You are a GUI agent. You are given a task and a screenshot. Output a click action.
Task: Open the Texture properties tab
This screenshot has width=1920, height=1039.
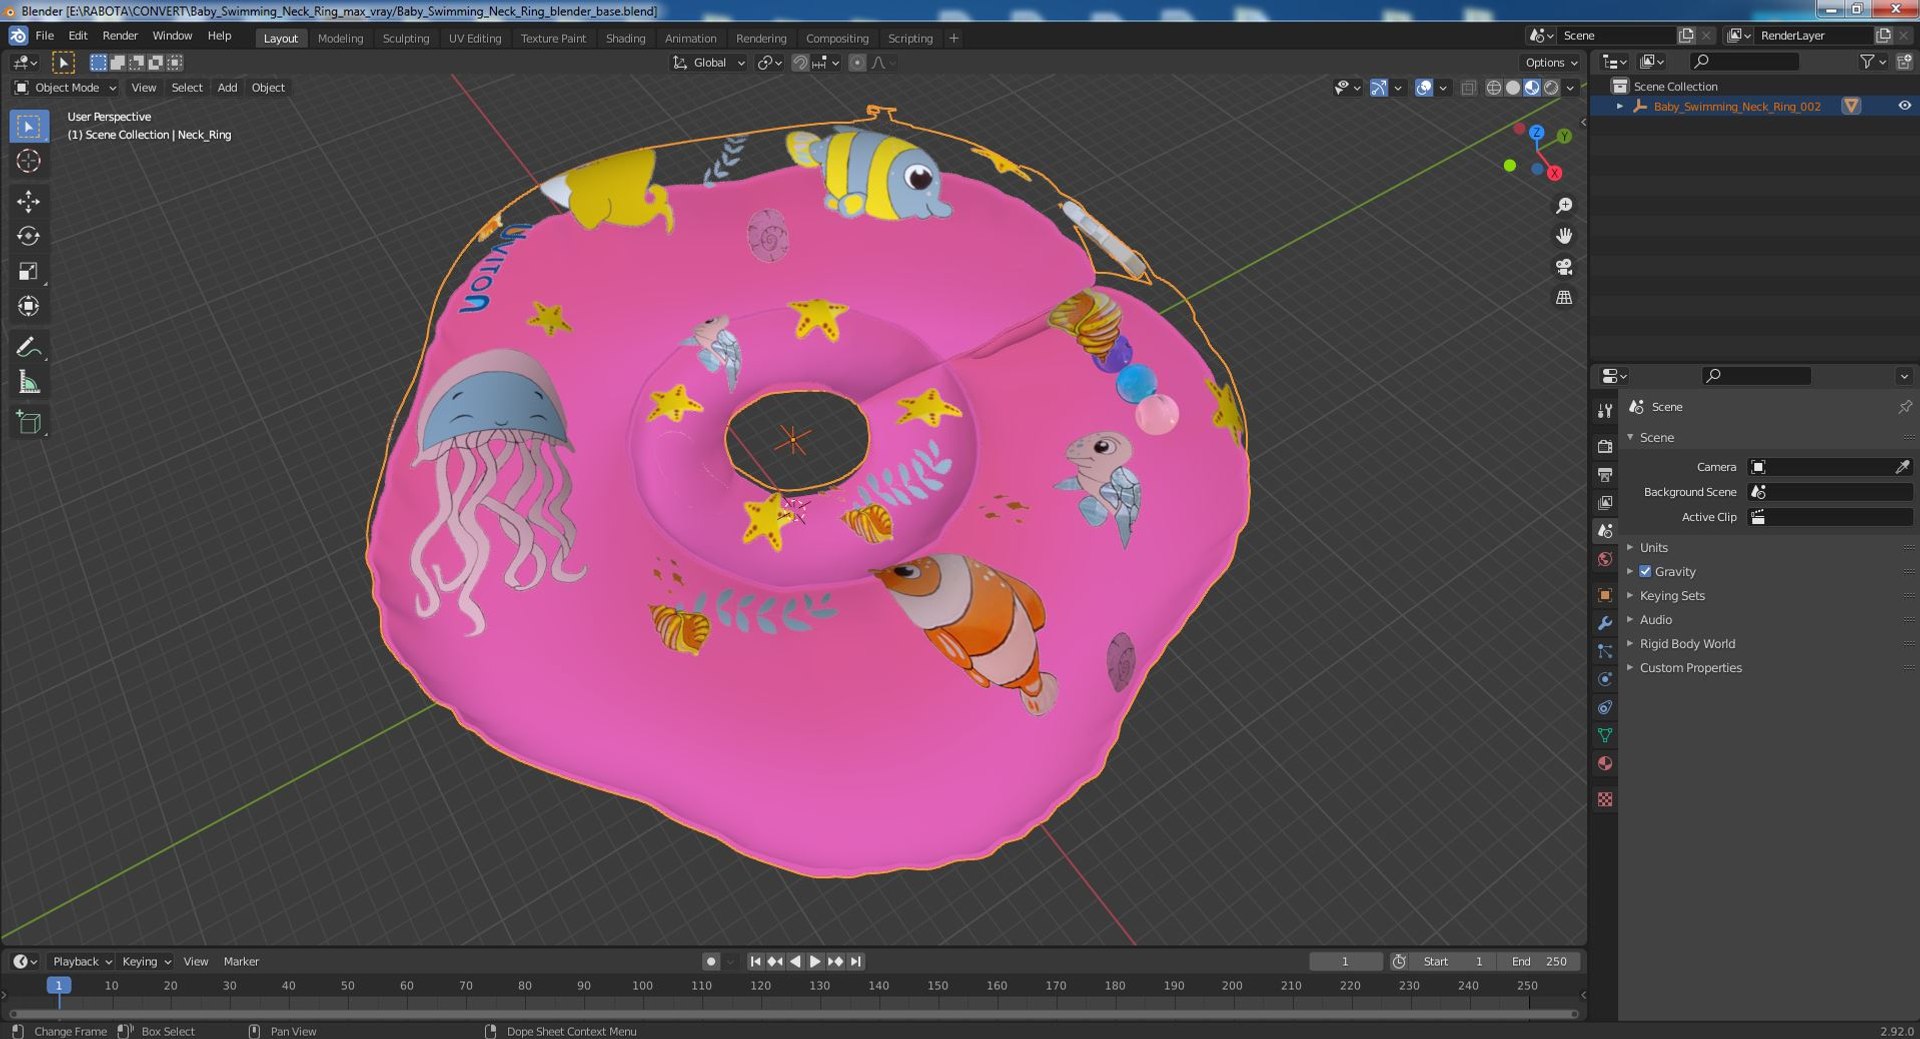pos(1605,799)
